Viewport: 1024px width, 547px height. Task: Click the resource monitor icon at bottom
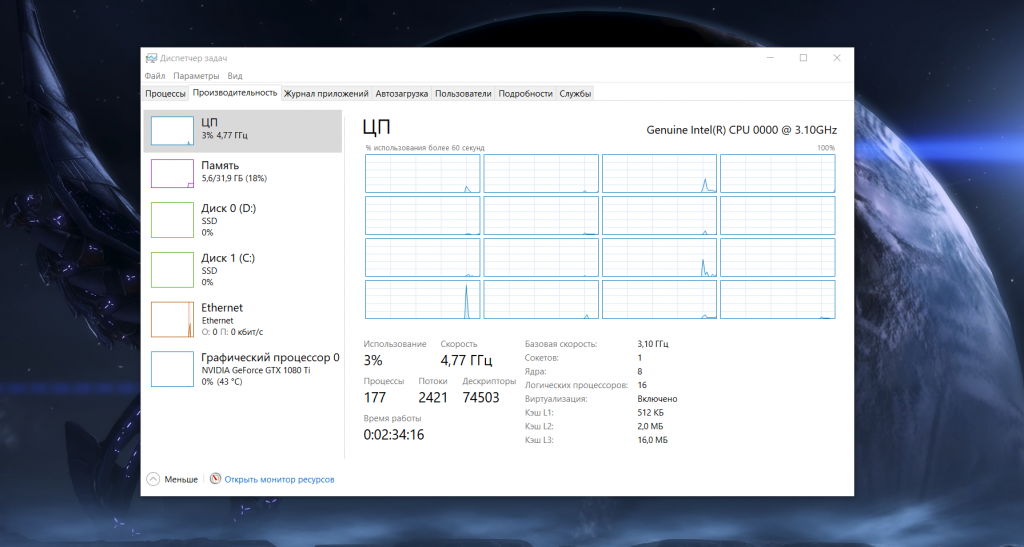(x=215, y=479)
